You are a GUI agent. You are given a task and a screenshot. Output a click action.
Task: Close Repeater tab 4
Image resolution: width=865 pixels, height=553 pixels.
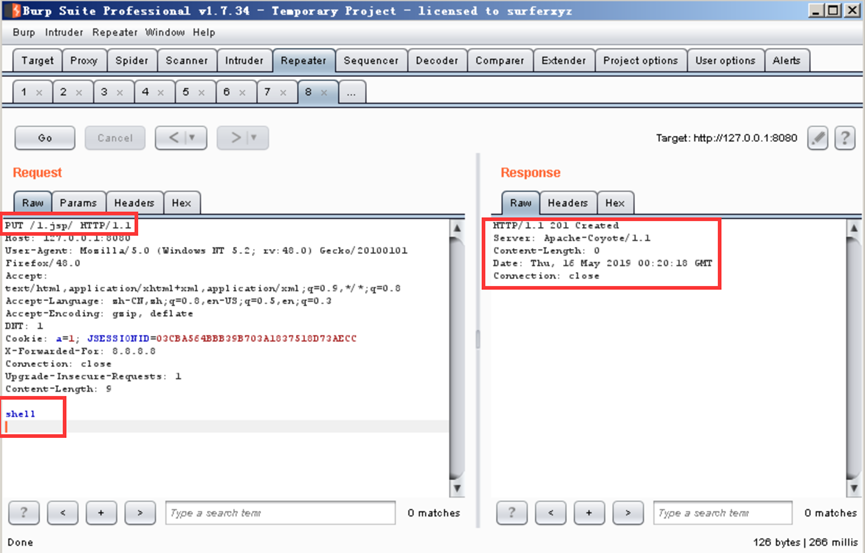pyautogui.click(x=161, y=93)
